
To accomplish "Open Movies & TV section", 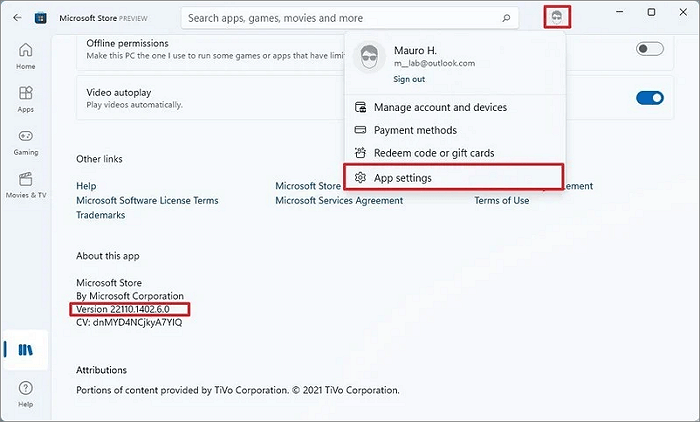I will click(25, 184).
